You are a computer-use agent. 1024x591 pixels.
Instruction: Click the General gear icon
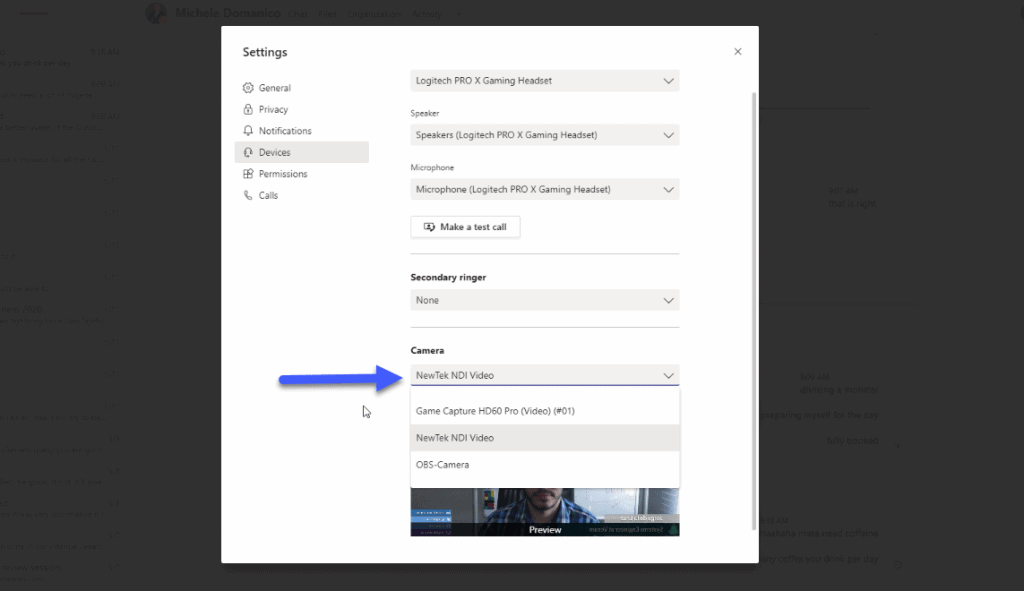[248, 88]
